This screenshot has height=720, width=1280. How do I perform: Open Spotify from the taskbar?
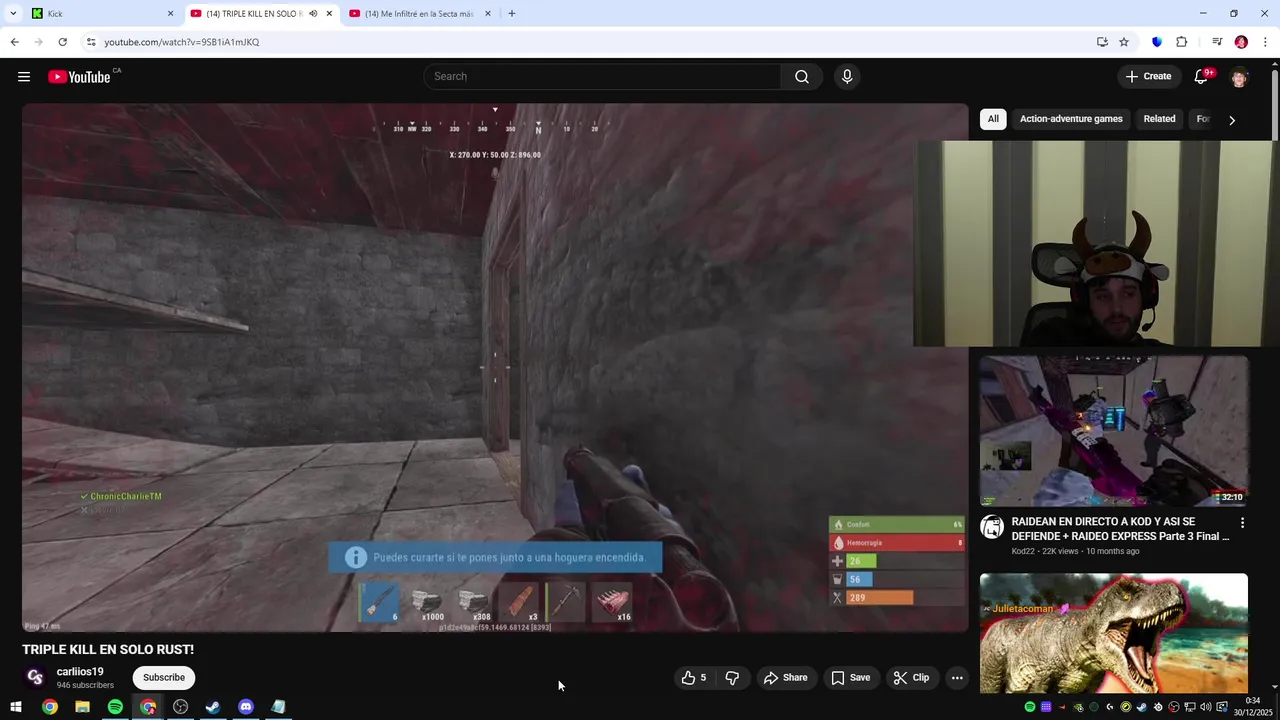(115, 707)
